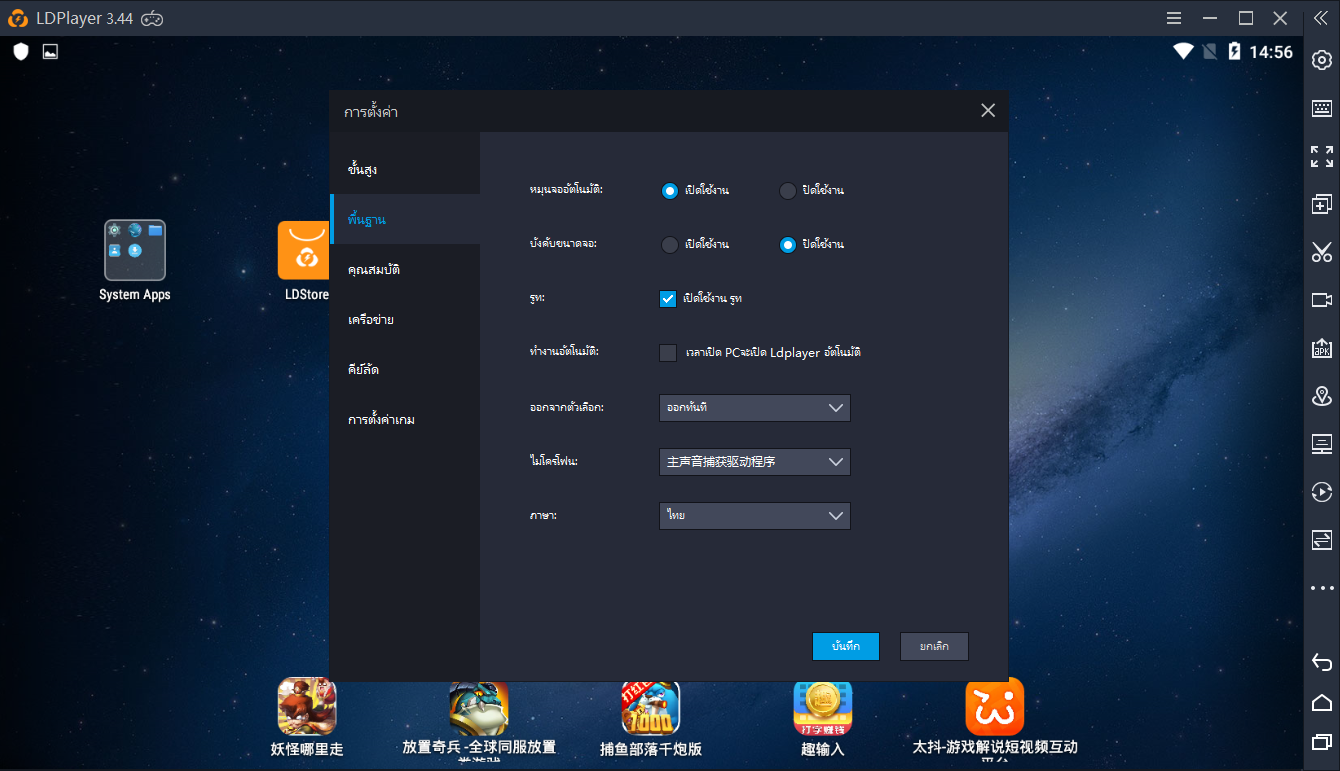Open the virtual GPS location icon

[x=1321, y=396]
